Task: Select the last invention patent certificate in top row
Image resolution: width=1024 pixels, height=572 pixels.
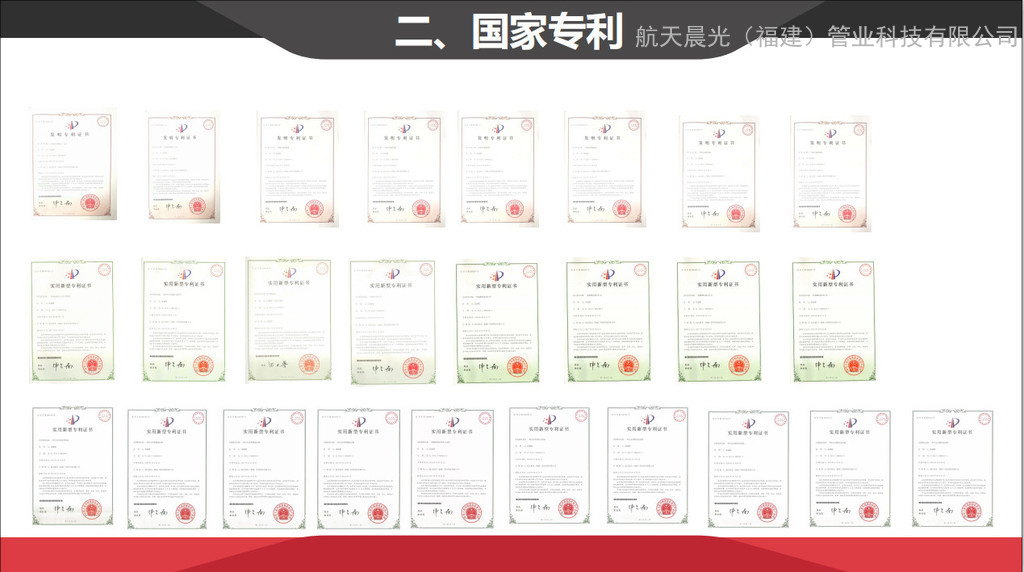Action: [830, 174]
